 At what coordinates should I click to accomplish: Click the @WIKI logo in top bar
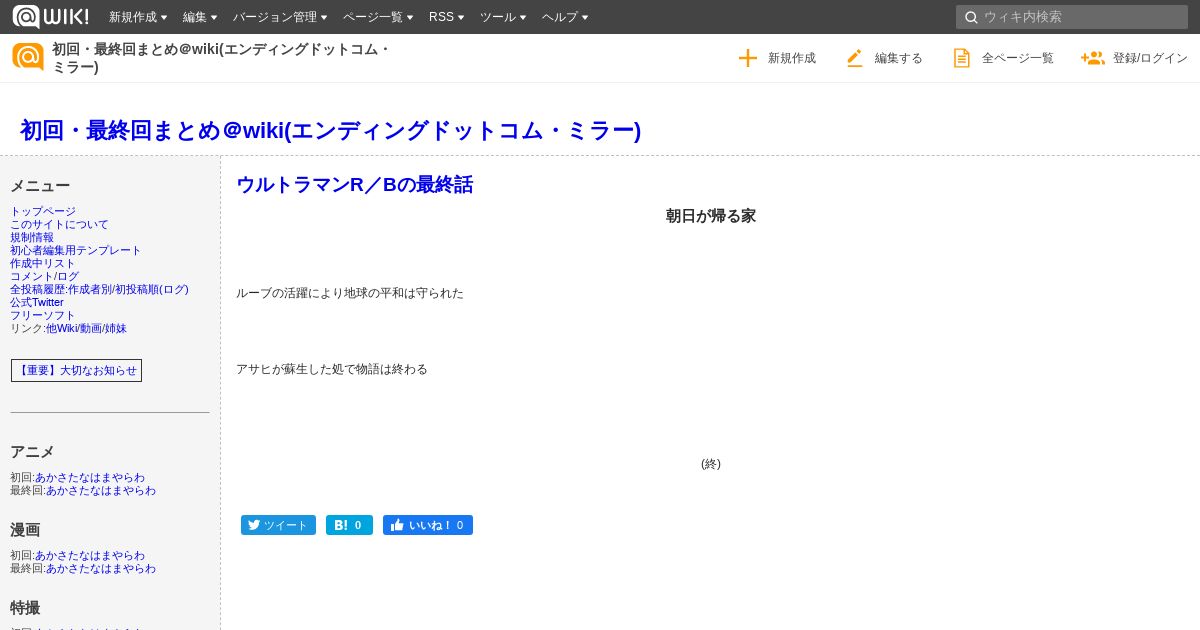click(50, 16)
